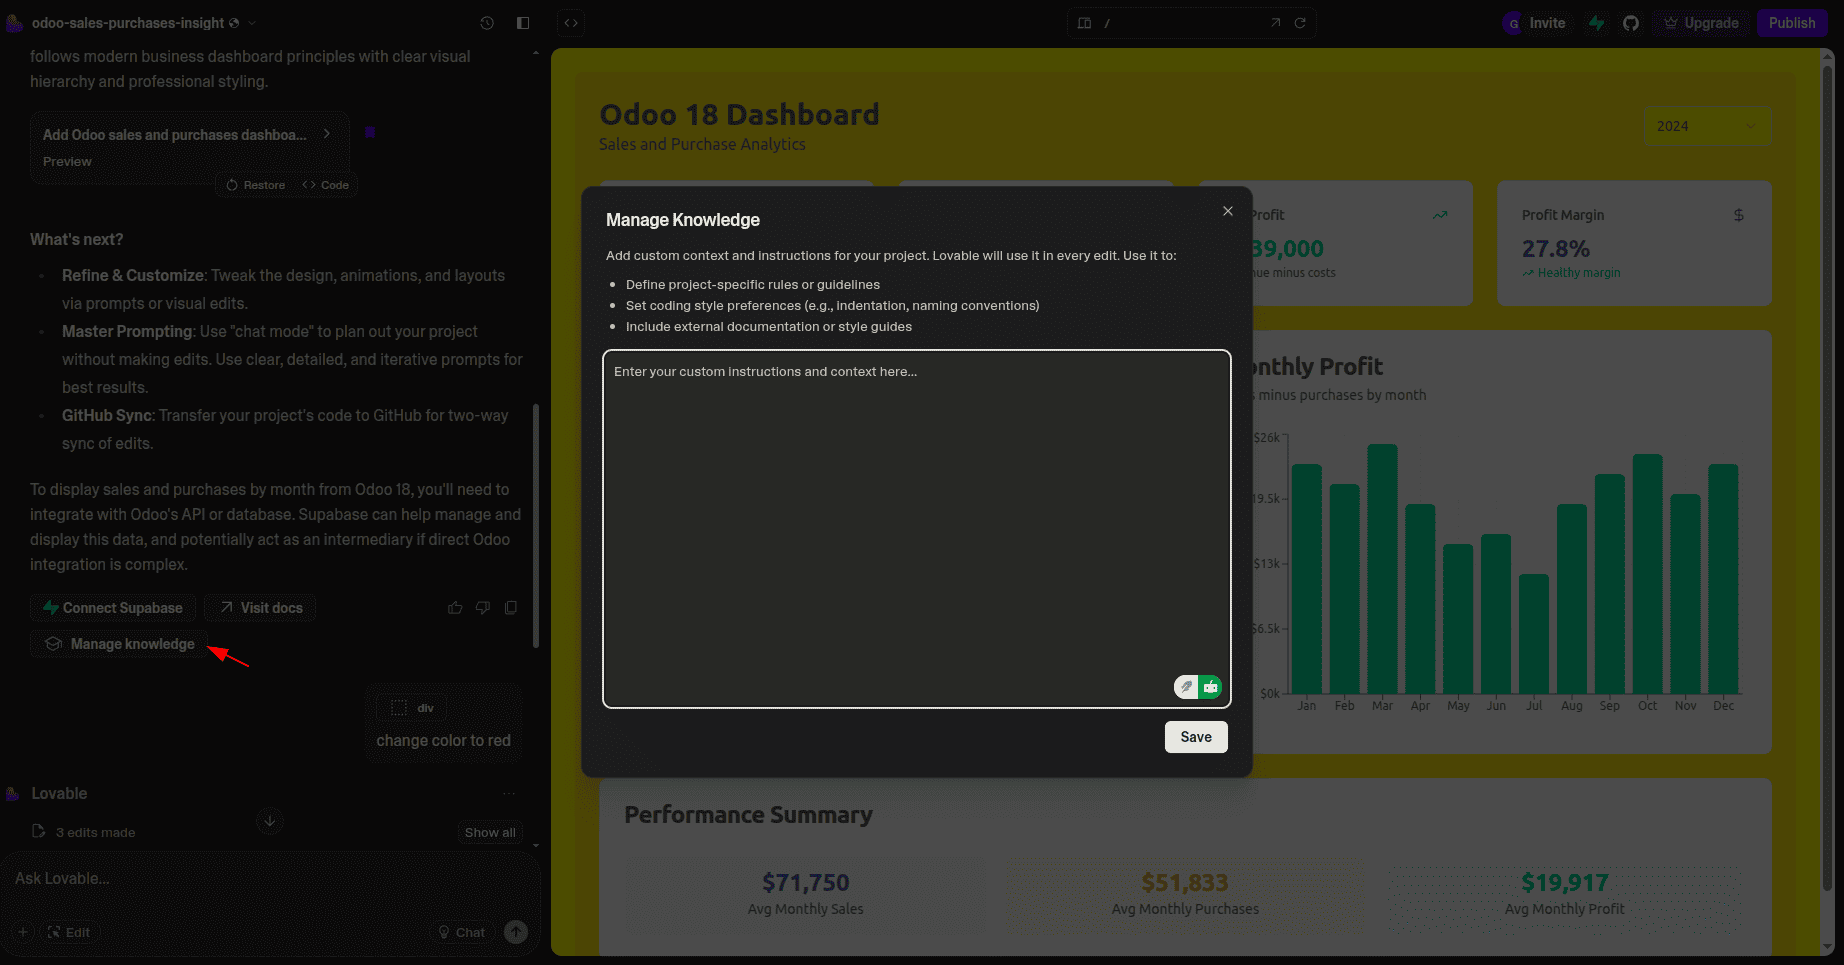Image resolution: width=1844 pixels, height=965 pixels.
Task: Click the '27.8%' profit margin value
Action: [1556, 248]
